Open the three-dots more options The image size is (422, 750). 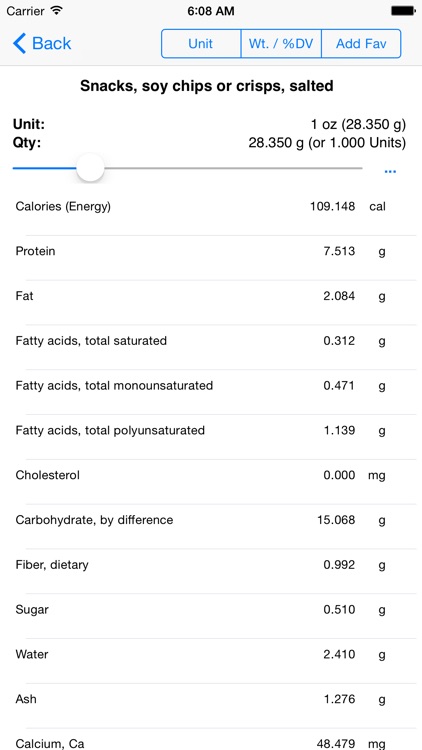pos(390,172)
